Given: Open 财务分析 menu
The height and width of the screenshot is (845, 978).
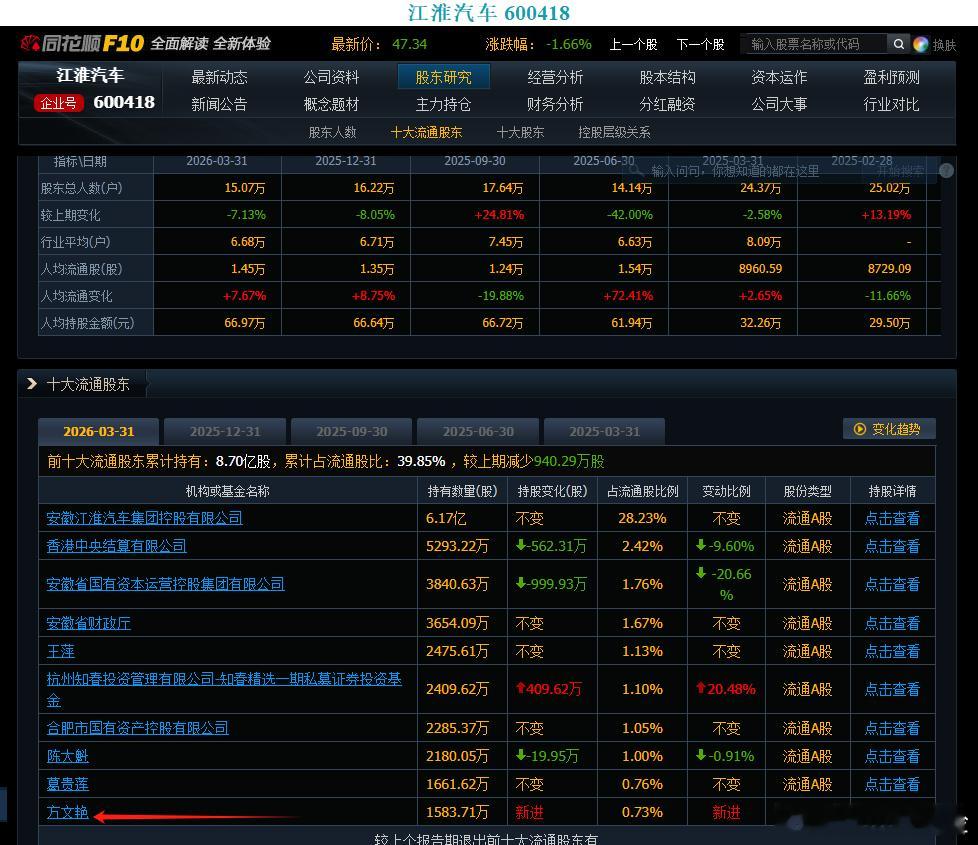Looking at the screenshot, I should 555,104.
